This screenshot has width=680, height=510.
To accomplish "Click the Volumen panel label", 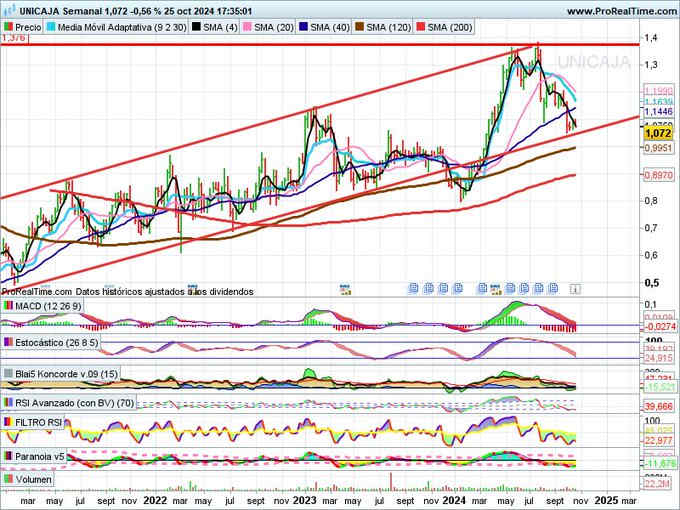I will (x=33, y=479).
